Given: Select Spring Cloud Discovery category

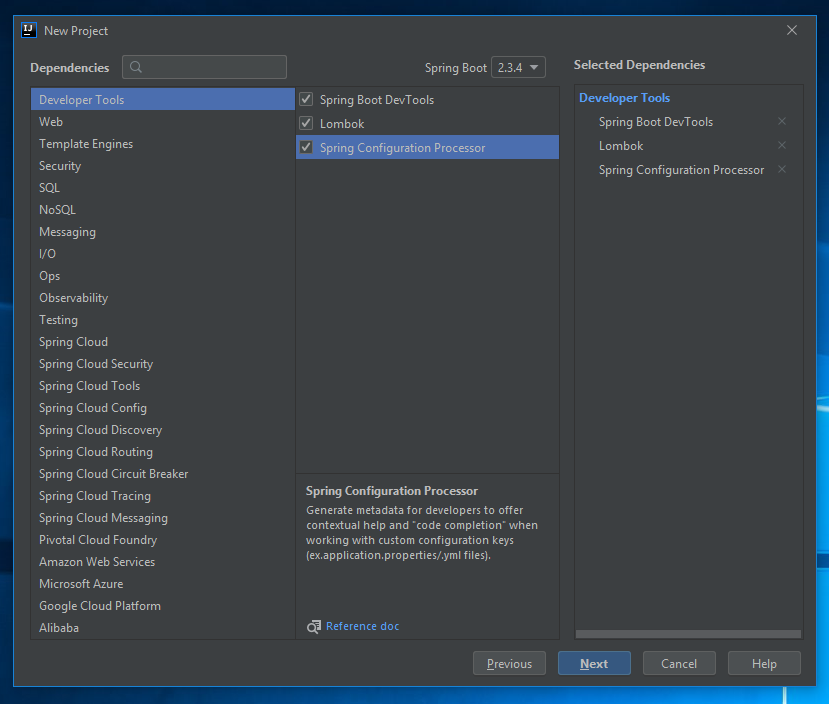Looking at the screenshot, I should (x=163, y=430).
